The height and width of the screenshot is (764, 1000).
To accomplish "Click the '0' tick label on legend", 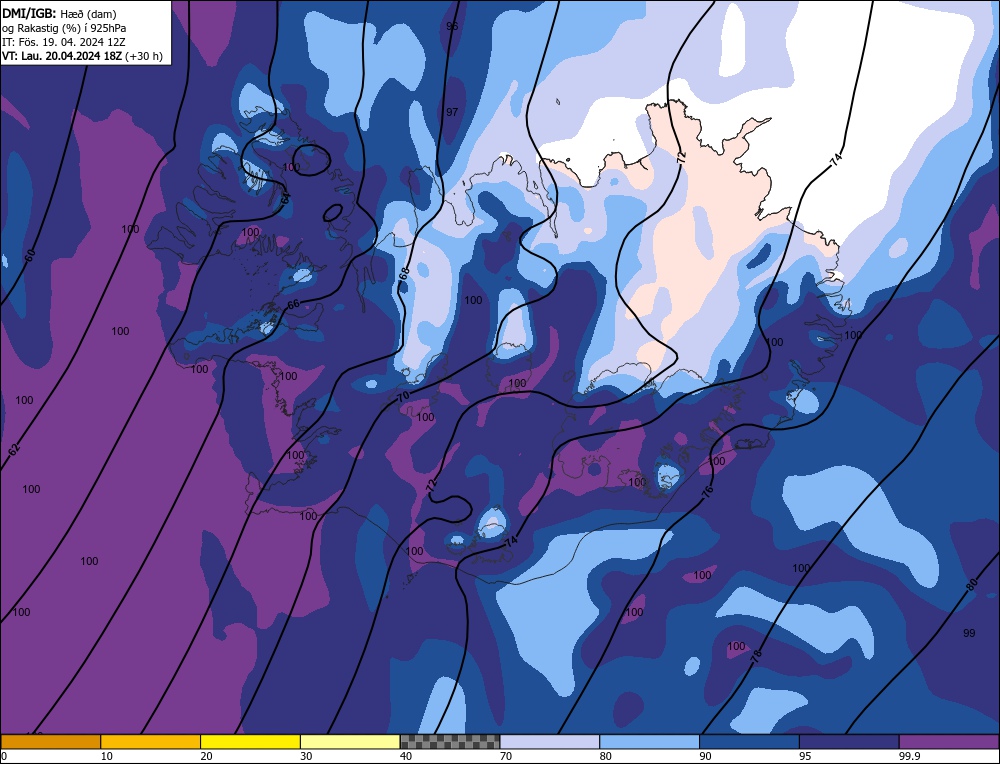I will click(4, 756).
